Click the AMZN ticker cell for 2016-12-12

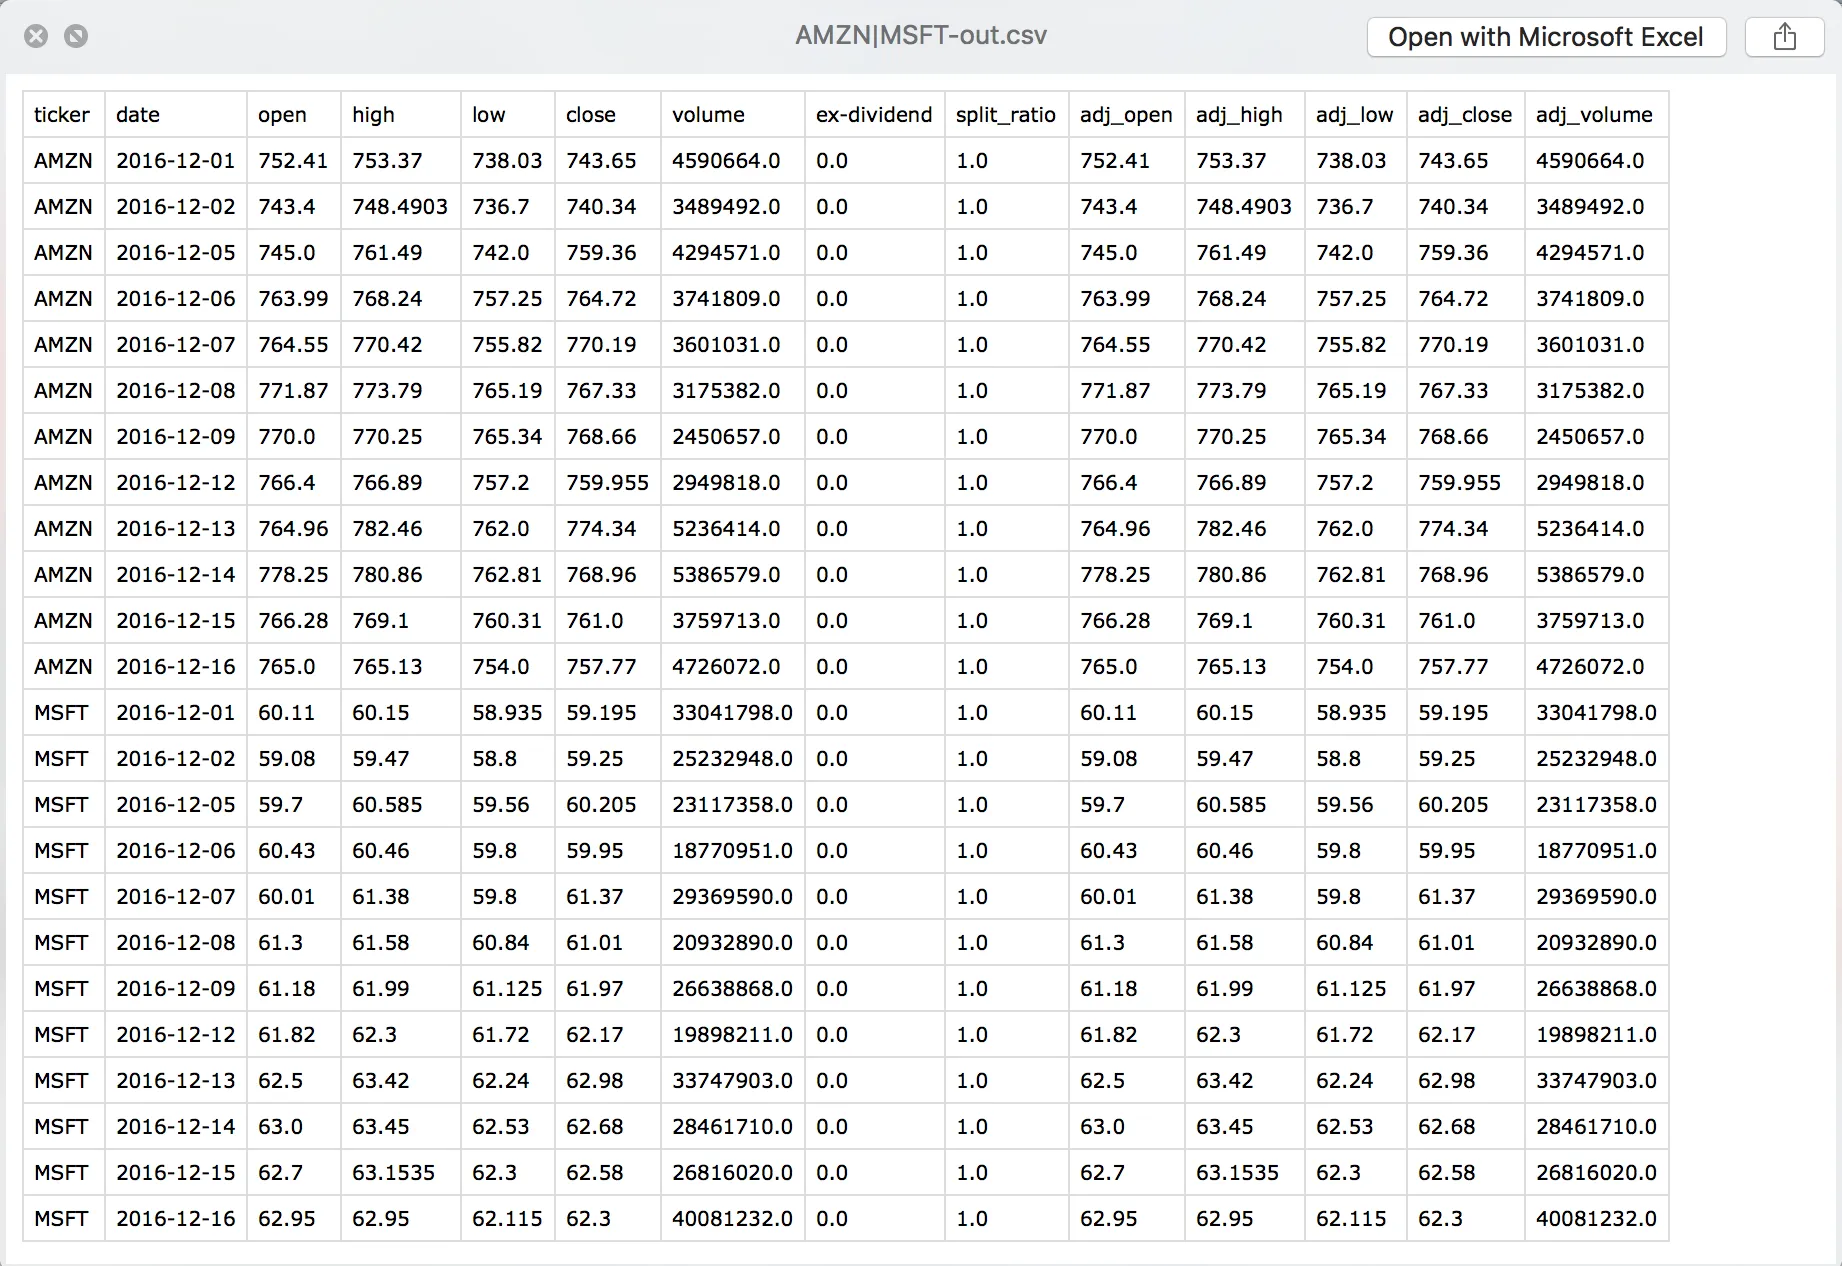coord(63,483)
